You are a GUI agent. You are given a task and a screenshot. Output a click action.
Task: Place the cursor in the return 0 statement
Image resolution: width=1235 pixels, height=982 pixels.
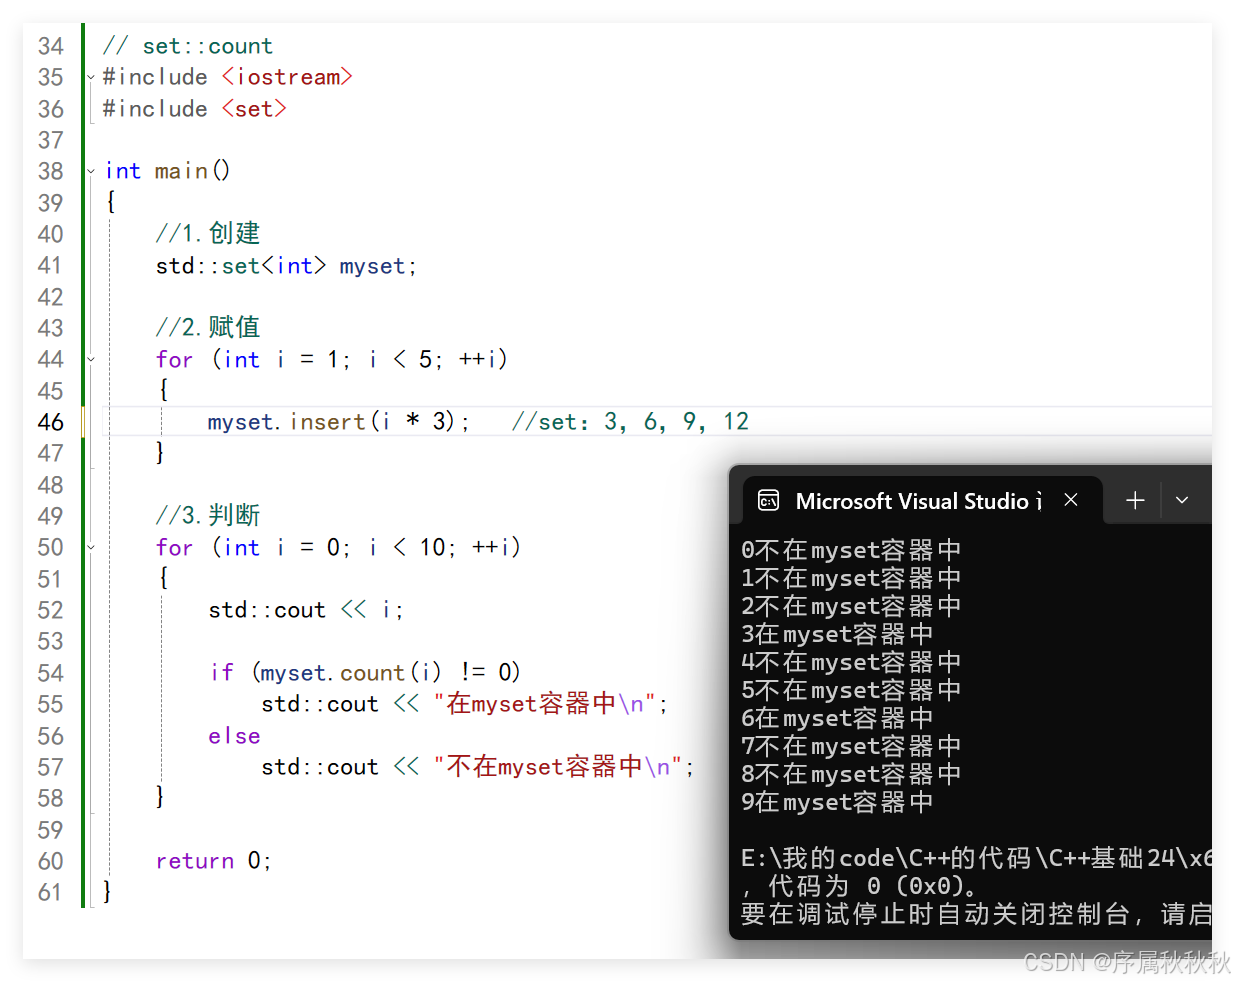coord(212,860)
